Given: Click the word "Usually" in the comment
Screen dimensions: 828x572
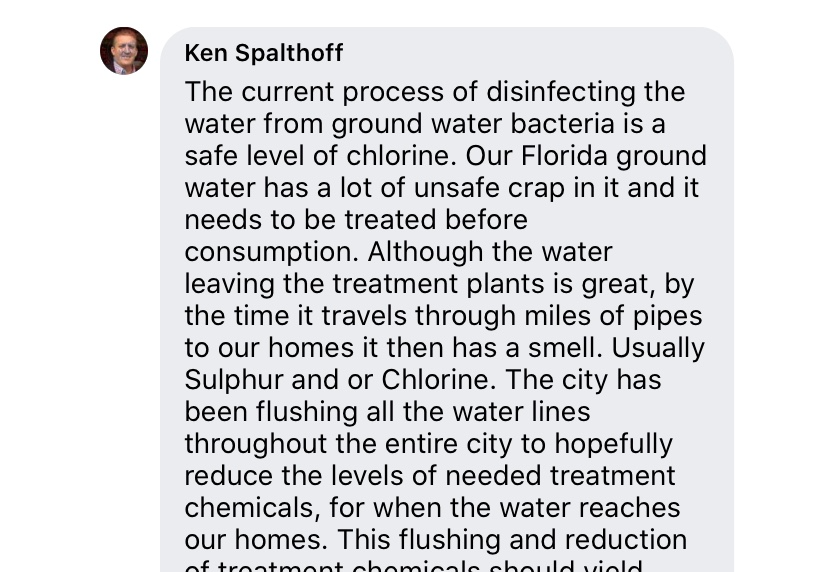Looking at the screenshot, I should pos(658,348).
